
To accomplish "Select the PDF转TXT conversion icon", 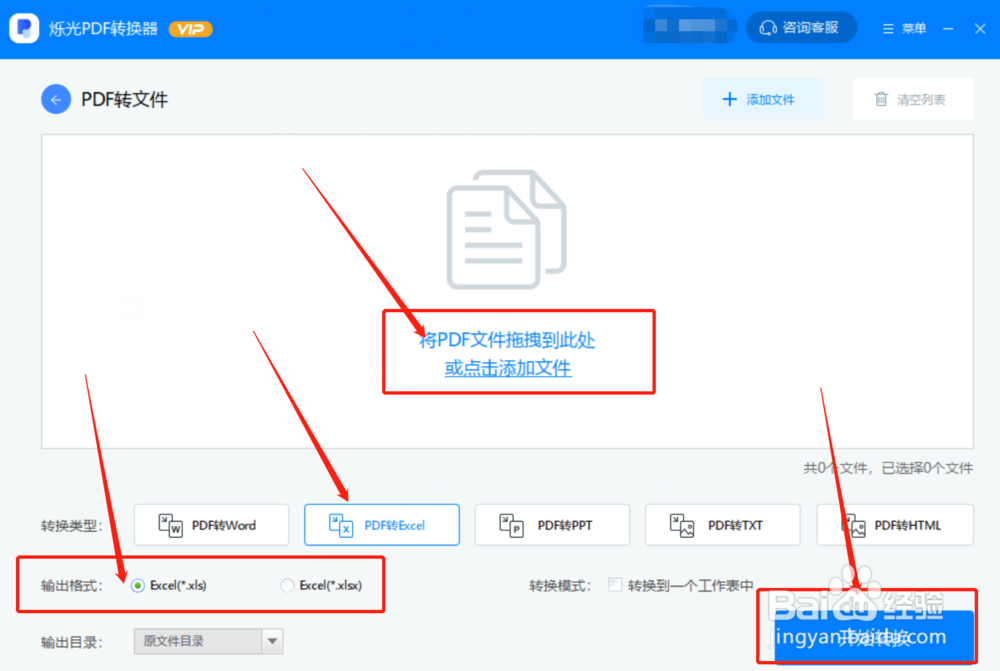I will (x=680, y=524).
